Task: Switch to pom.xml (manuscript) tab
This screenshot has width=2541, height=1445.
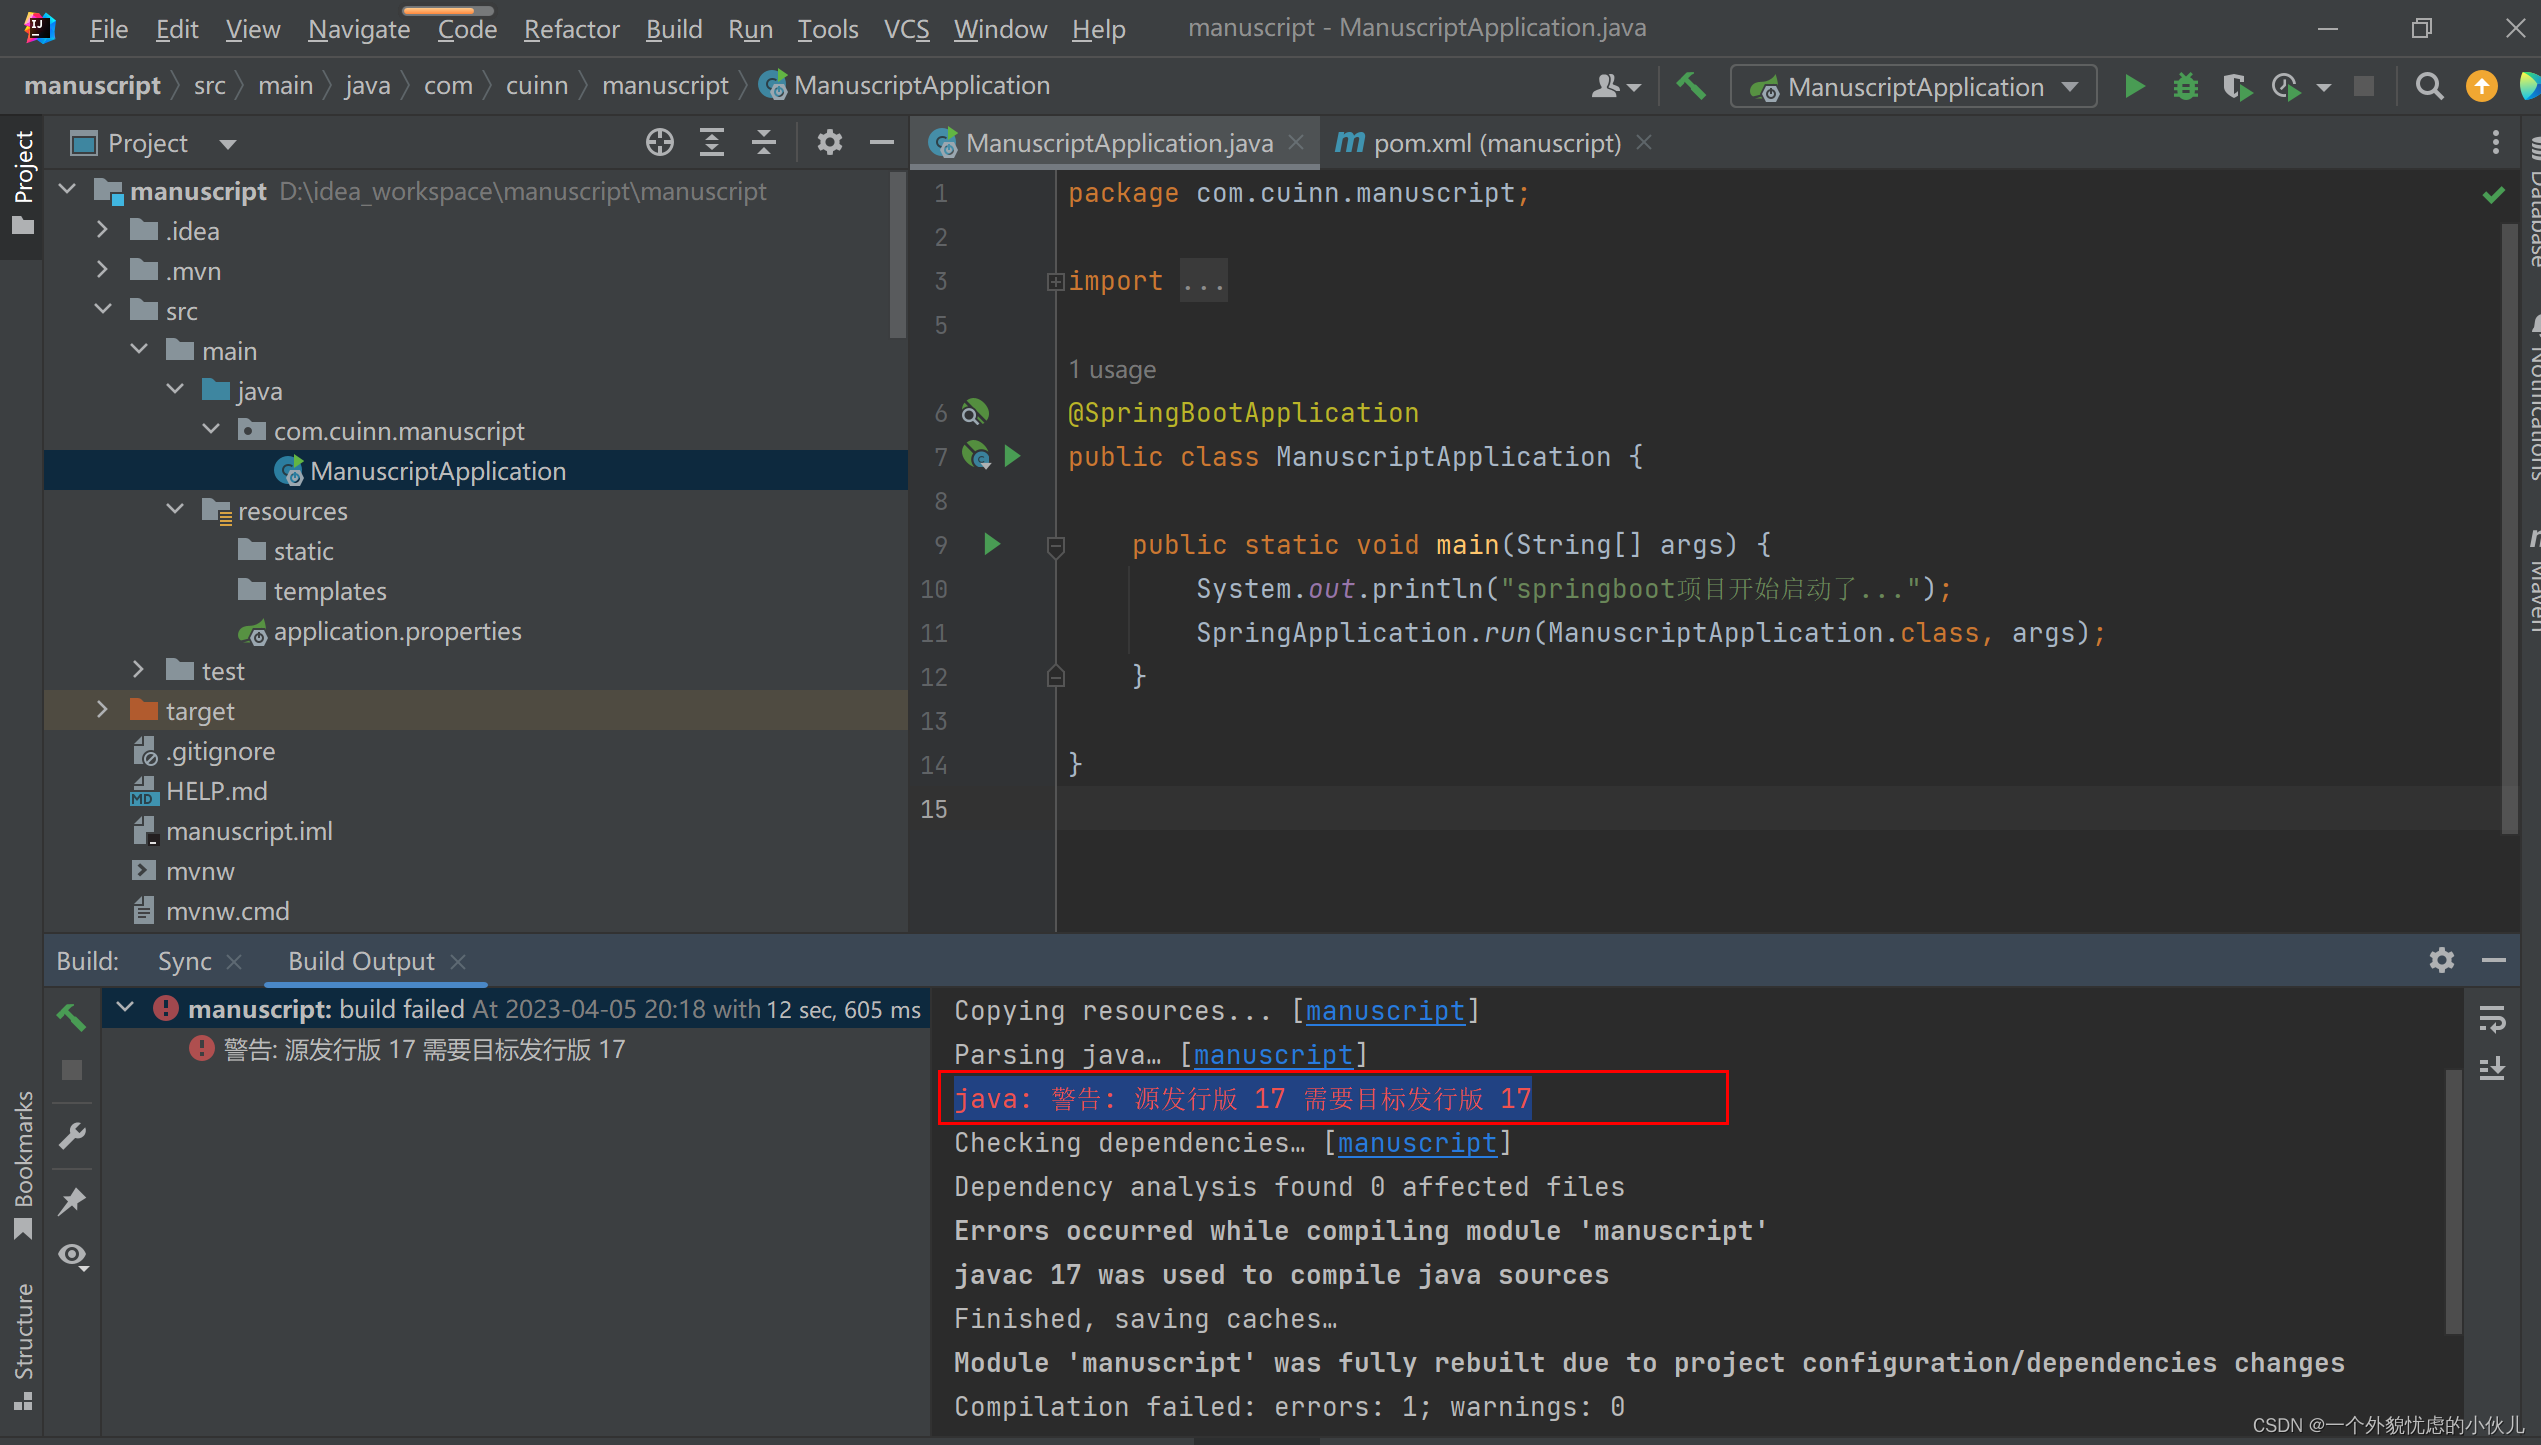Action: point(1495,143)
